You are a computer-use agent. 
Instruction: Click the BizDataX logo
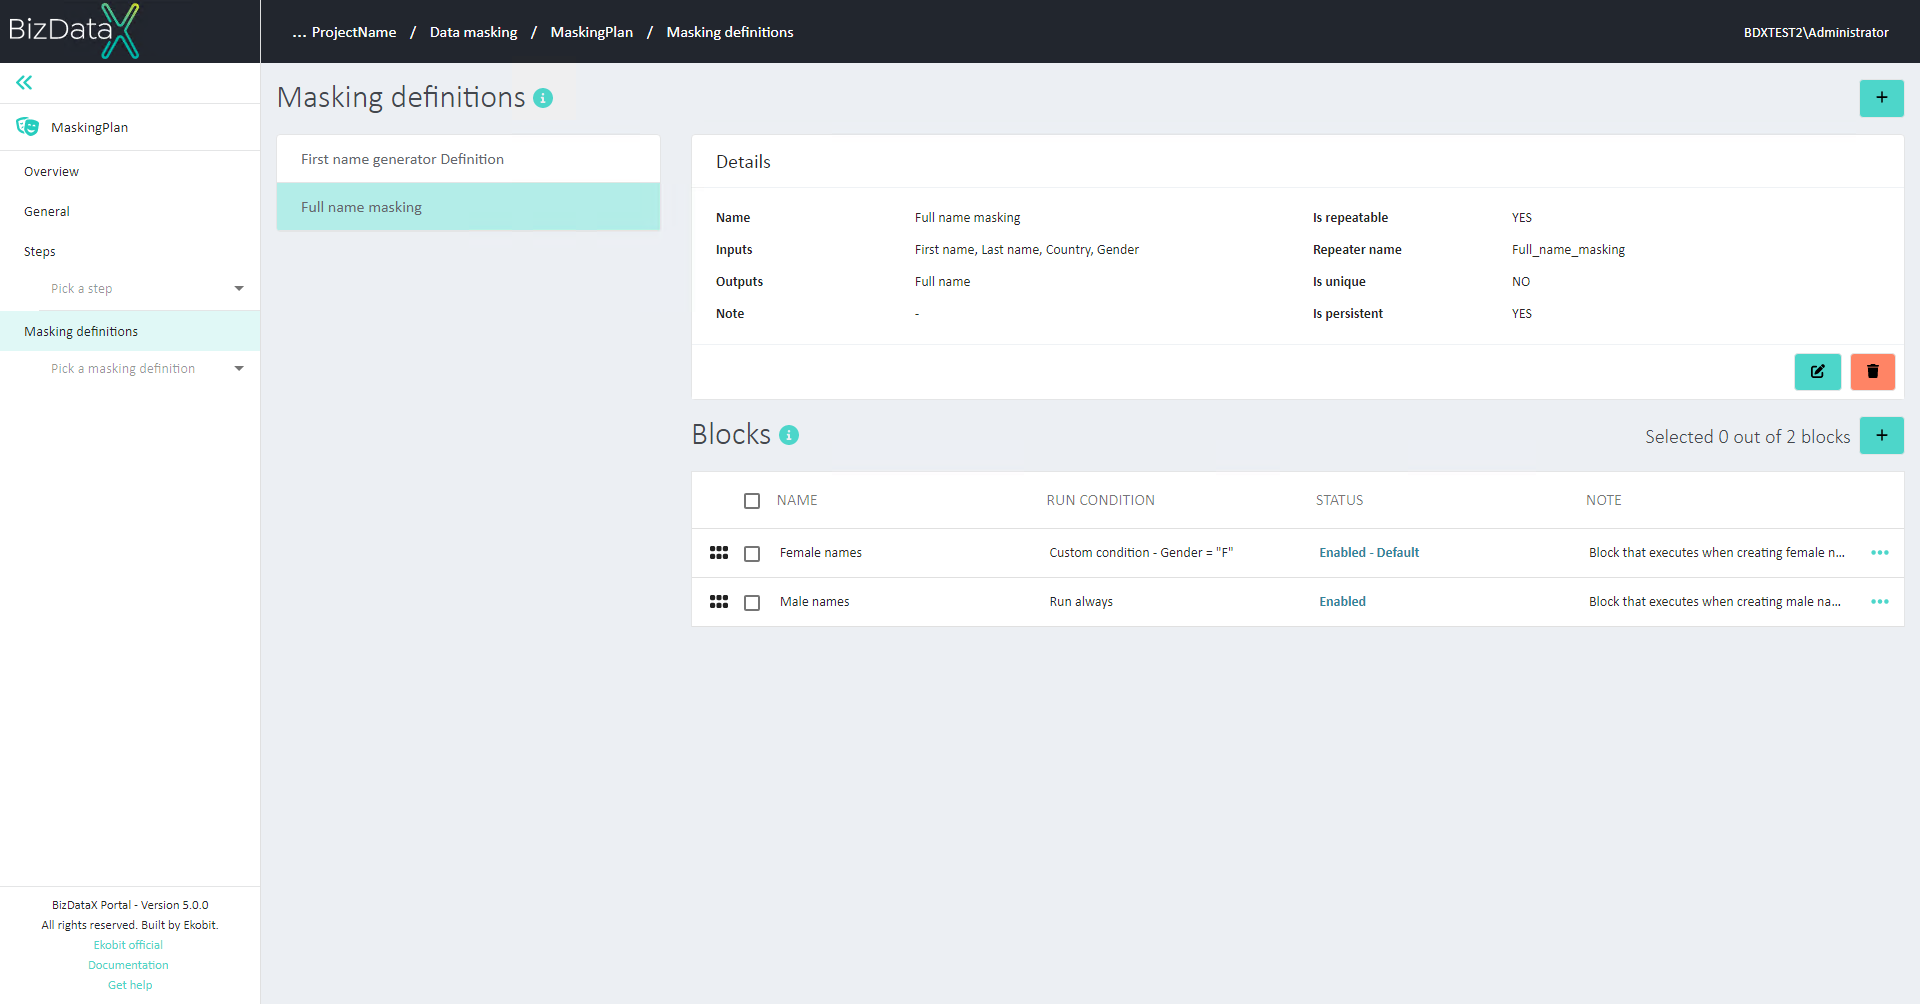pyautogui.click(x=74, y=30)
